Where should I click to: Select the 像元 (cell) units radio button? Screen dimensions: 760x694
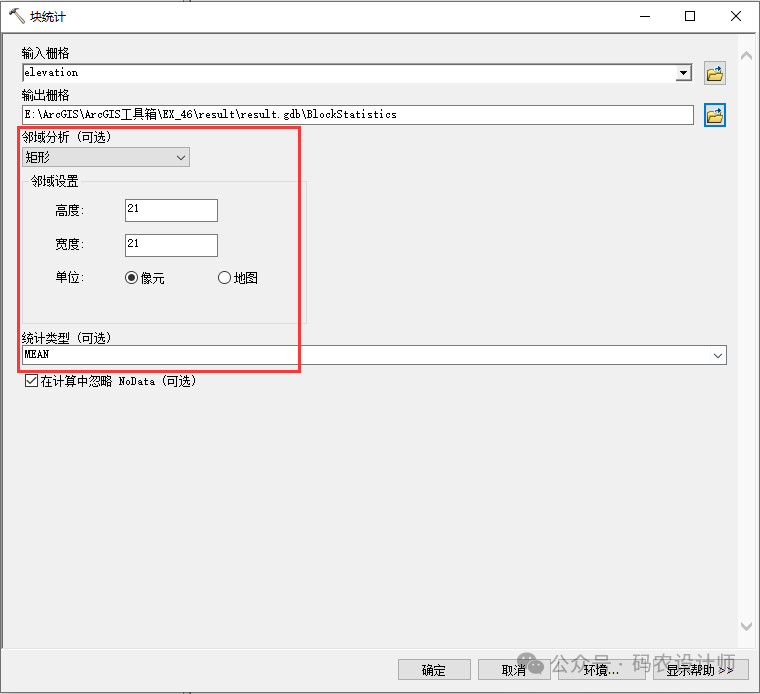132,278
